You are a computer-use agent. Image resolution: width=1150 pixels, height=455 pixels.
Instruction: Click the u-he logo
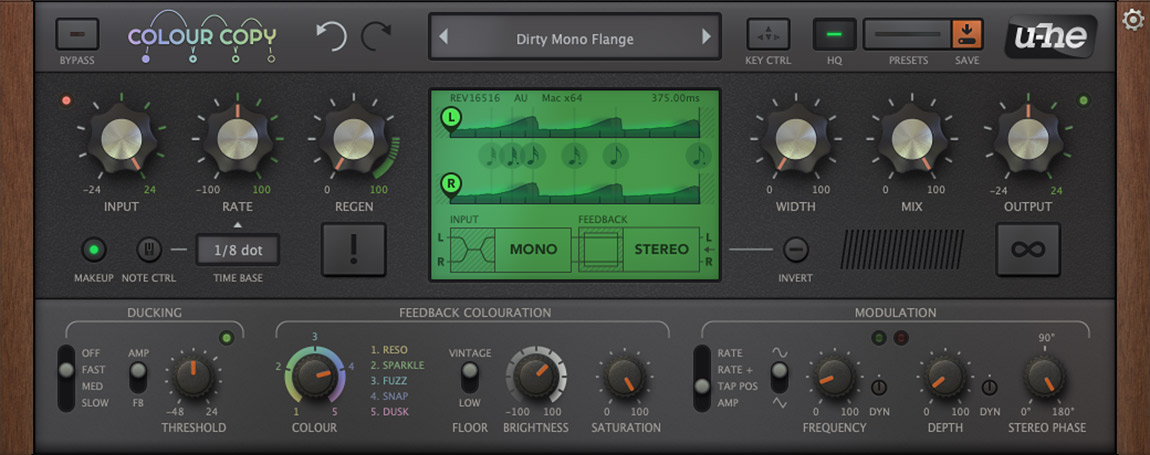tap(1051, 37)
